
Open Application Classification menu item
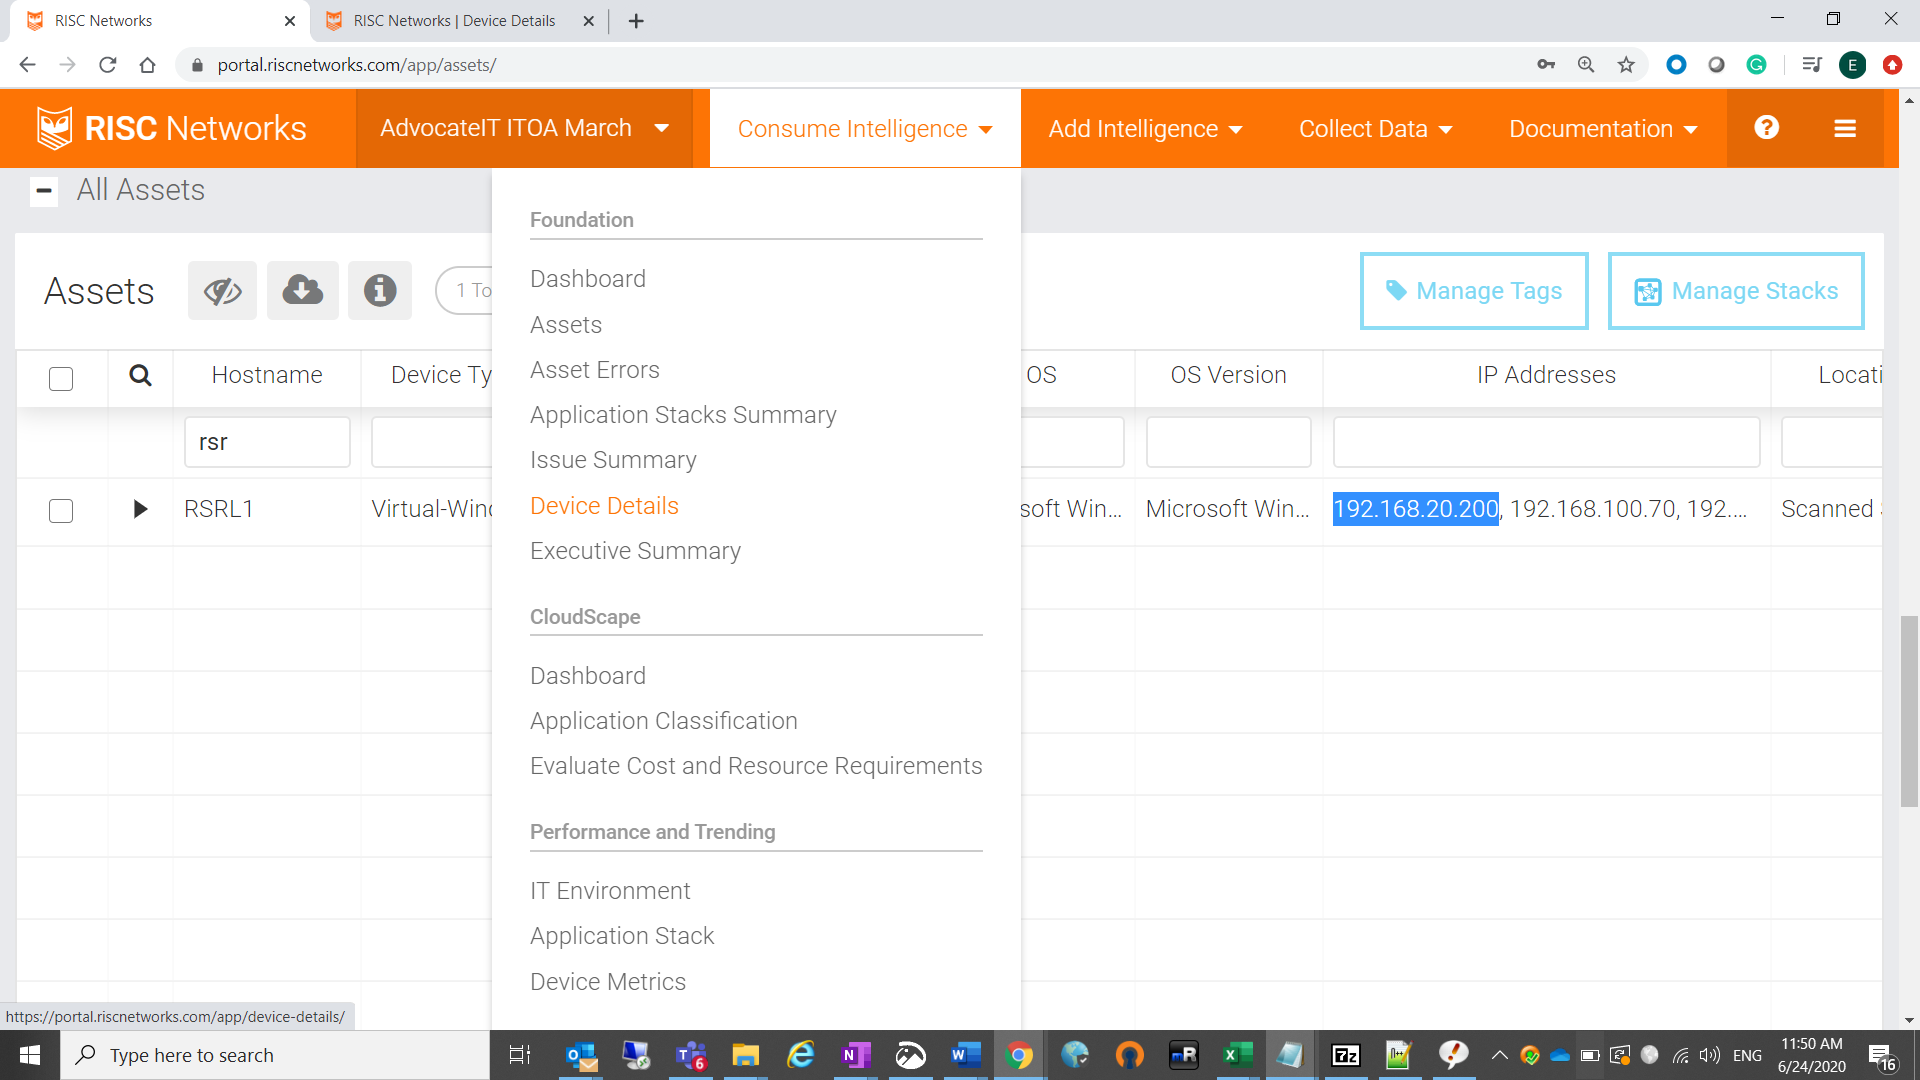664,721
